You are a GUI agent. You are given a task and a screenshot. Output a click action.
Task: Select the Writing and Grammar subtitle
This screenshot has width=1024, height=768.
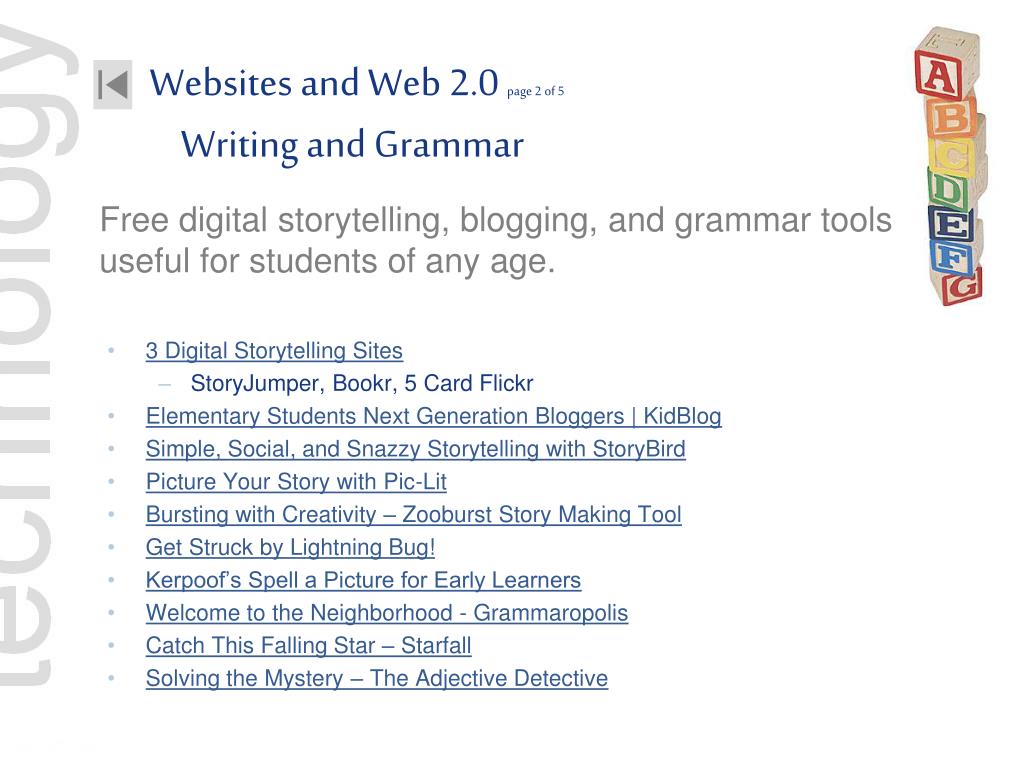tap(352, 145)
